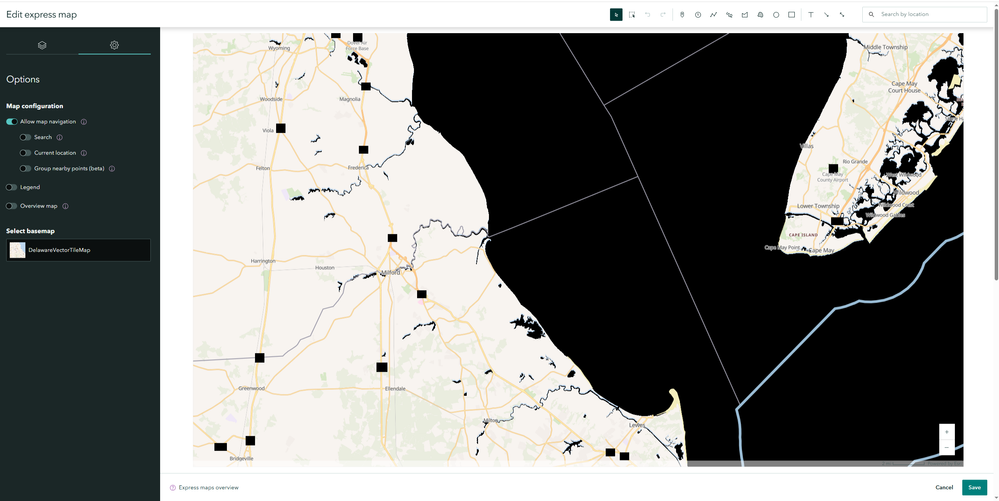Choose the polygon drawing tool

[x=745, y=15]
